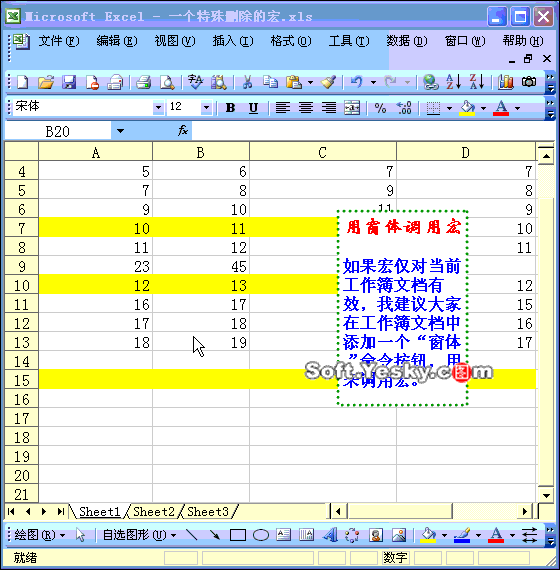The image size is (560, 570).
Task: Click the 绘图(R) drawing menu button
Action: click(40, 535)
